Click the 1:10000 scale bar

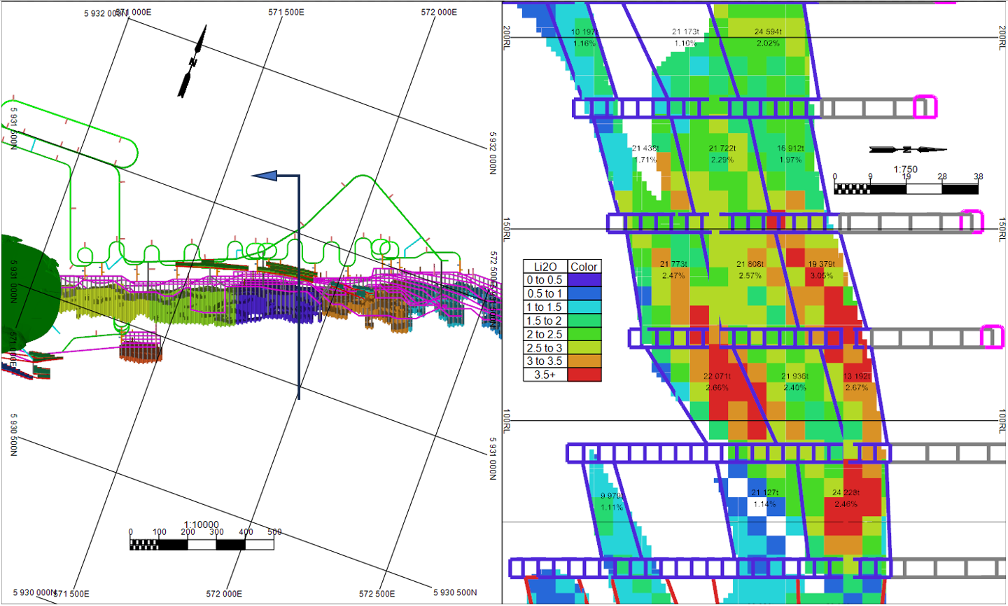202,544
